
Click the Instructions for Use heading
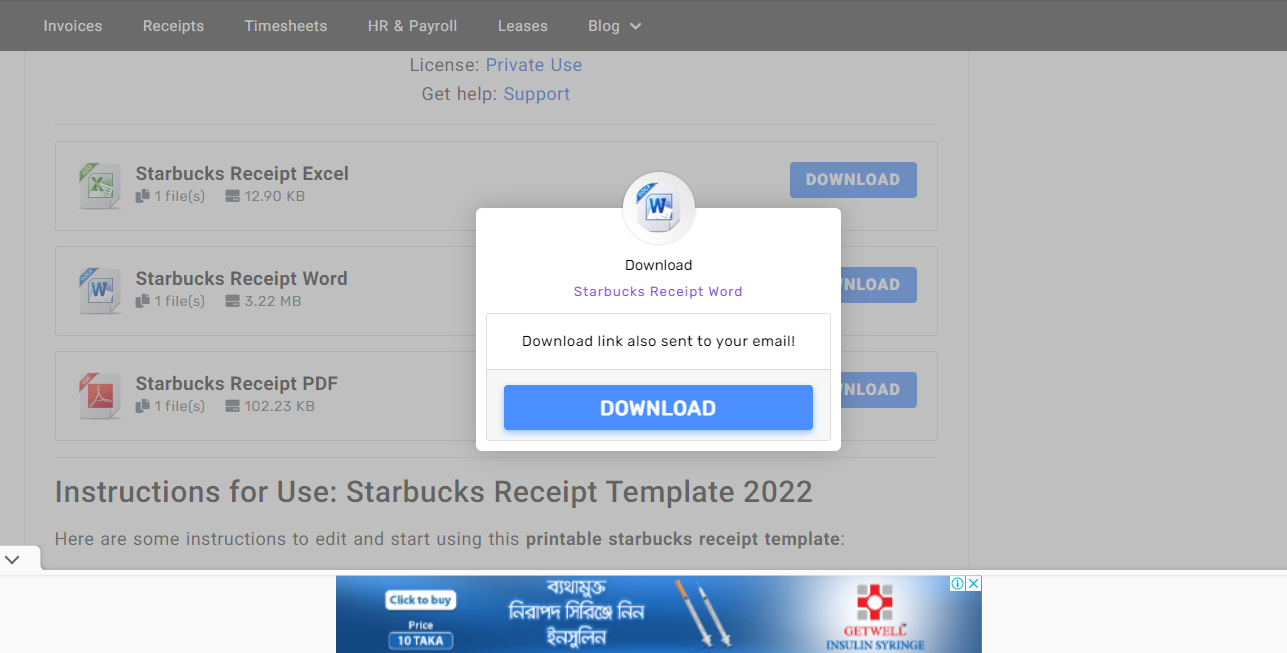434,492
